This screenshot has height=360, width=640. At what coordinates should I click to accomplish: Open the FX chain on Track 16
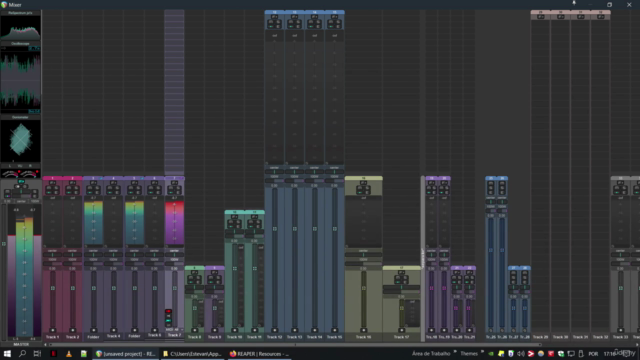point(363,183)
